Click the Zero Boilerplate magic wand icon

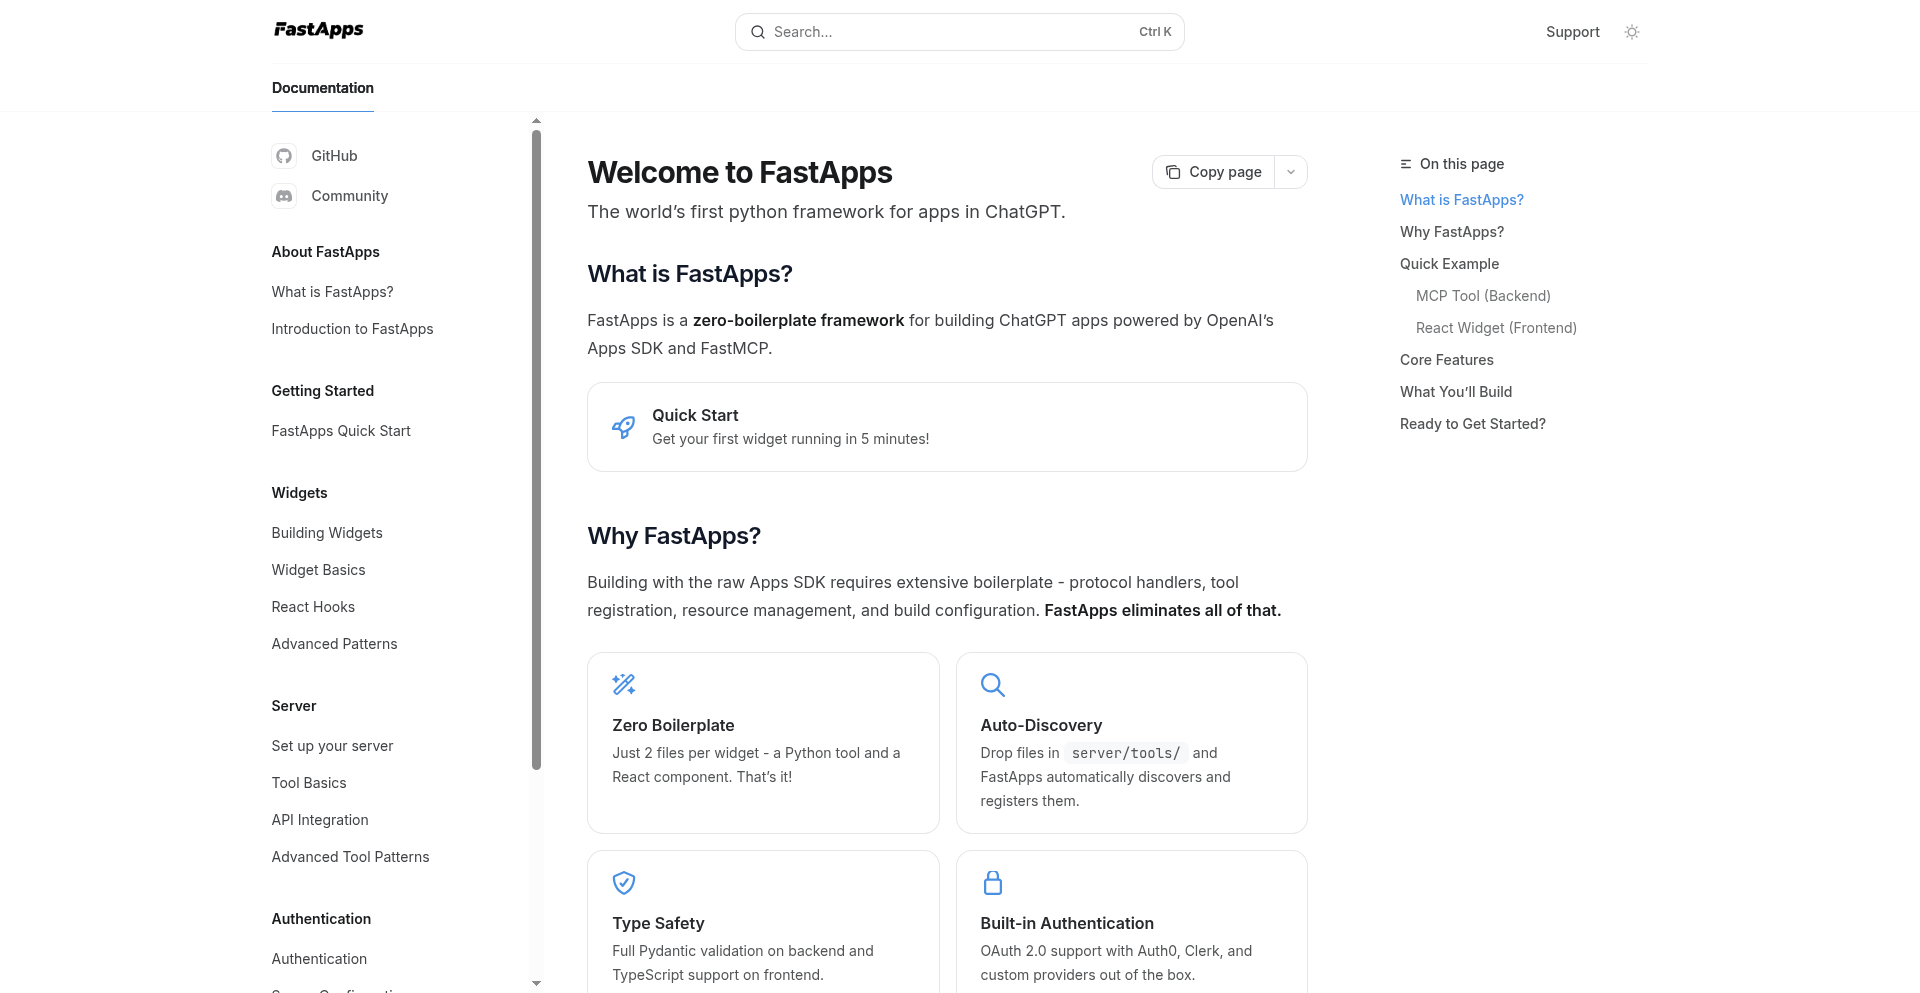pyautogui.click(x=624, y=684)
